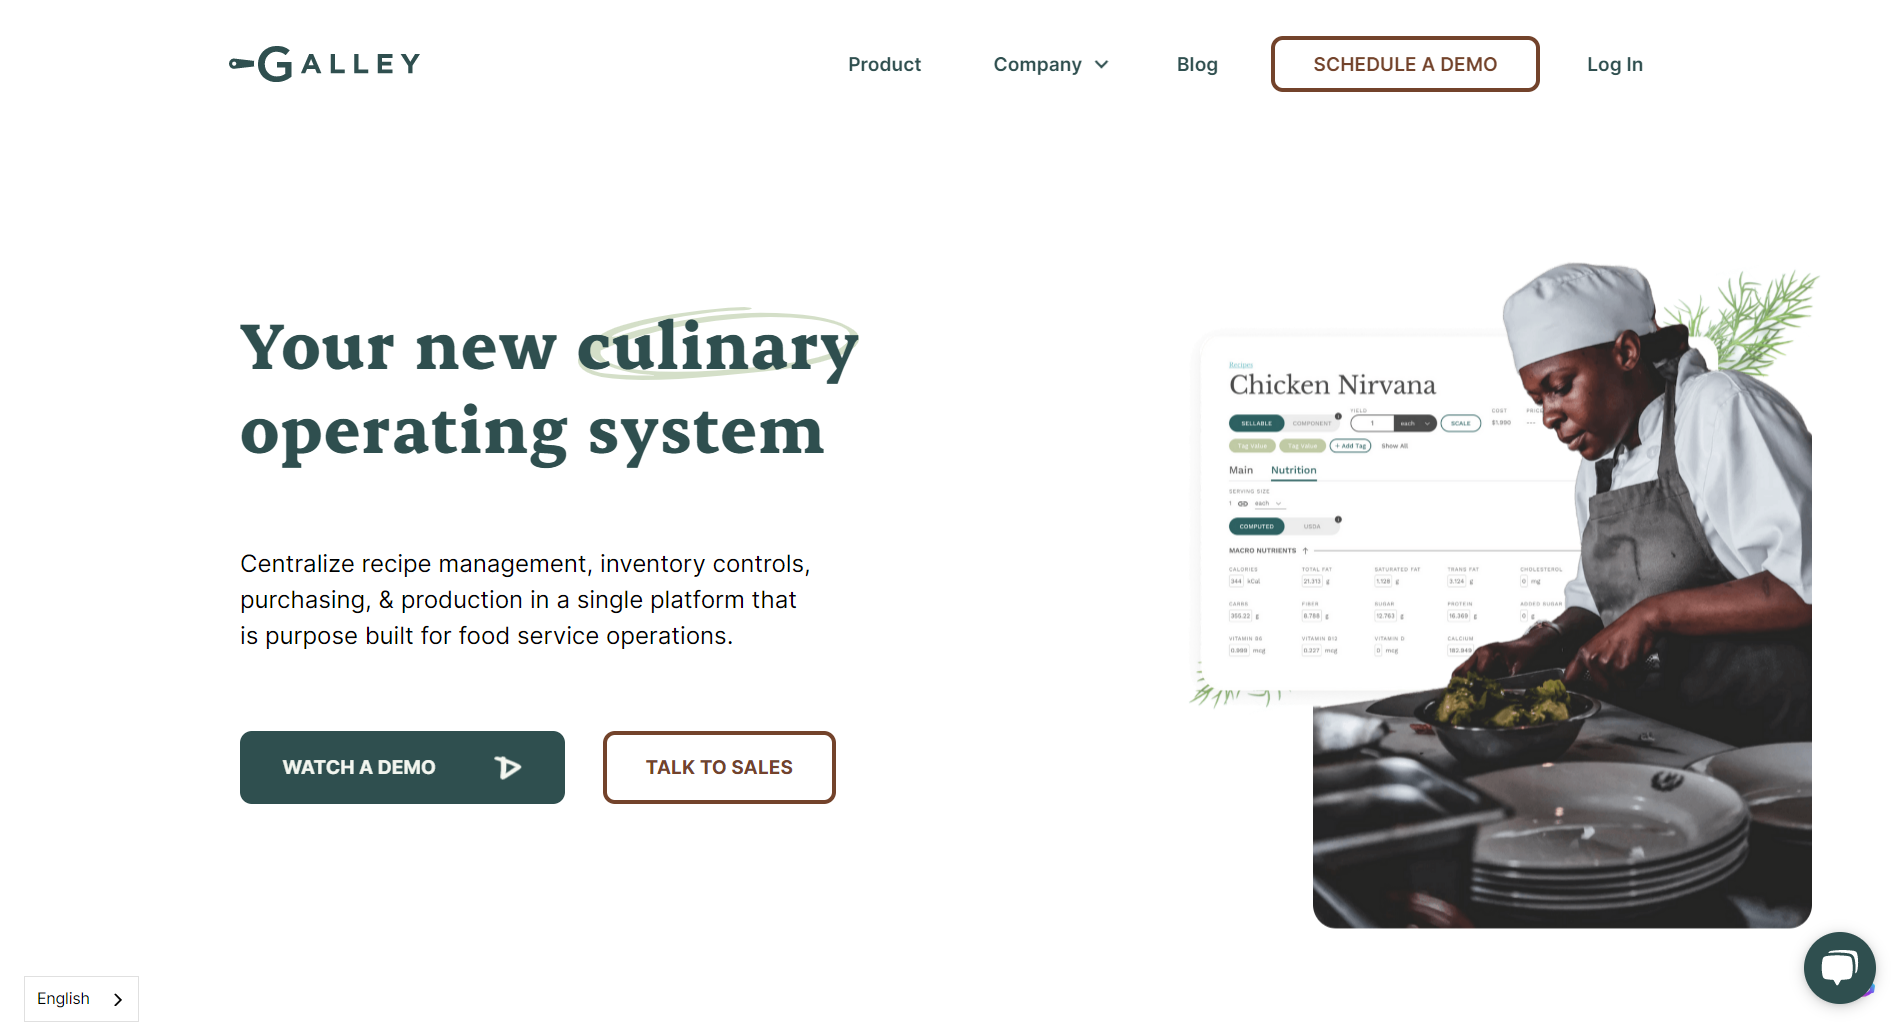Image resolution: width=1894 pixels, height=1022 pixels.
Task: Open the English language selector
Action: coord(81,999)
